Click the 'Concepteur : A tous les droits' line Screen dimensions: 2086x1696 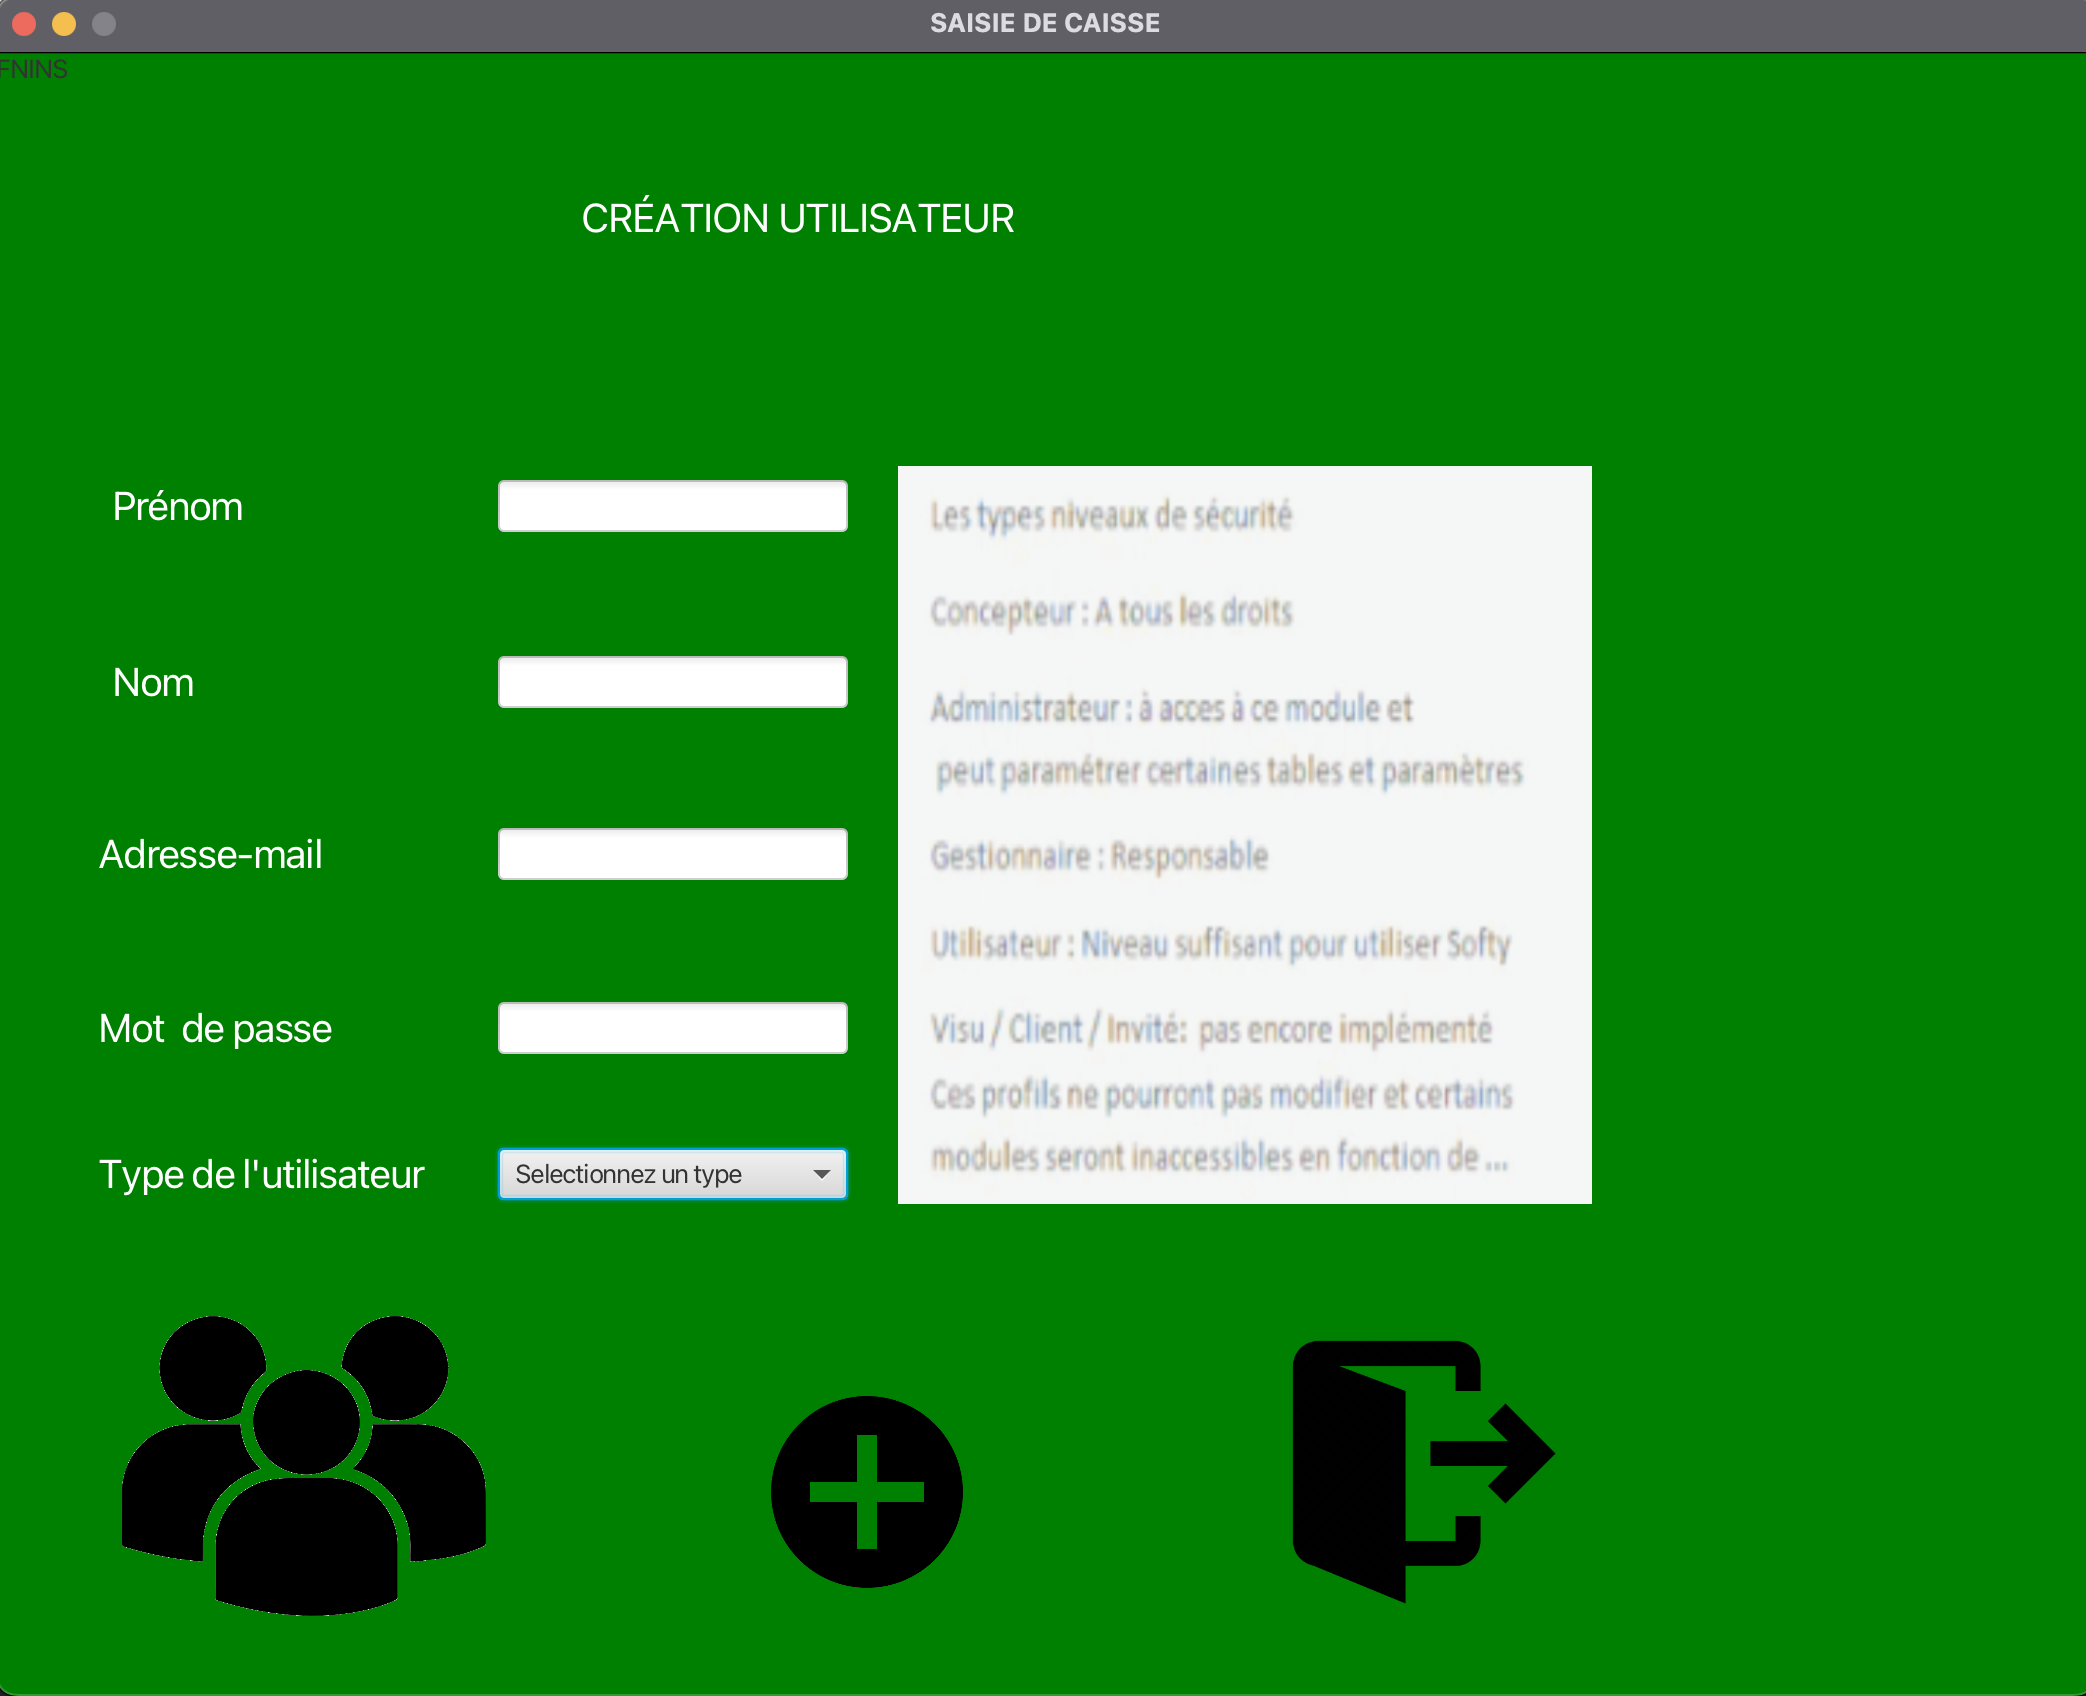click(x=1110, y=611)
